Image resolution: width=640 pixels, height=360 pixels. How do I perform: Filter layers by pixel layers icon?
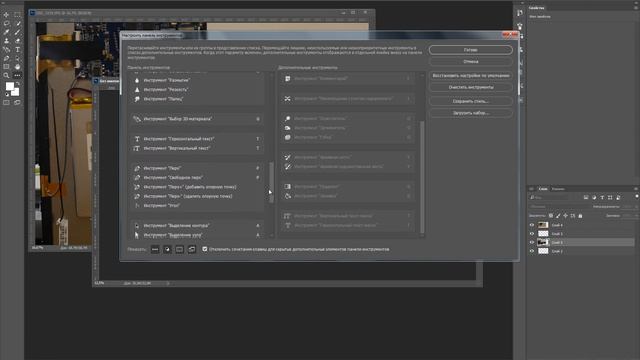pyautogui.click(x=586, y=198)
